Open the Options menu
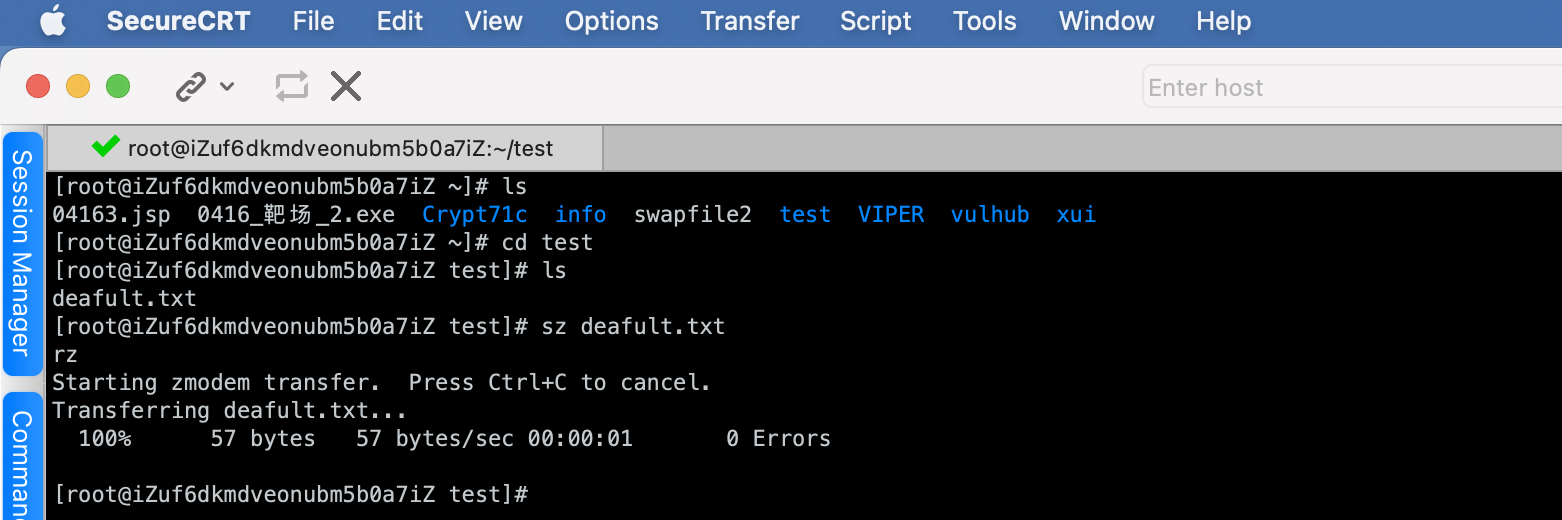The image size is (1562, 520). (x=611, y=21)
